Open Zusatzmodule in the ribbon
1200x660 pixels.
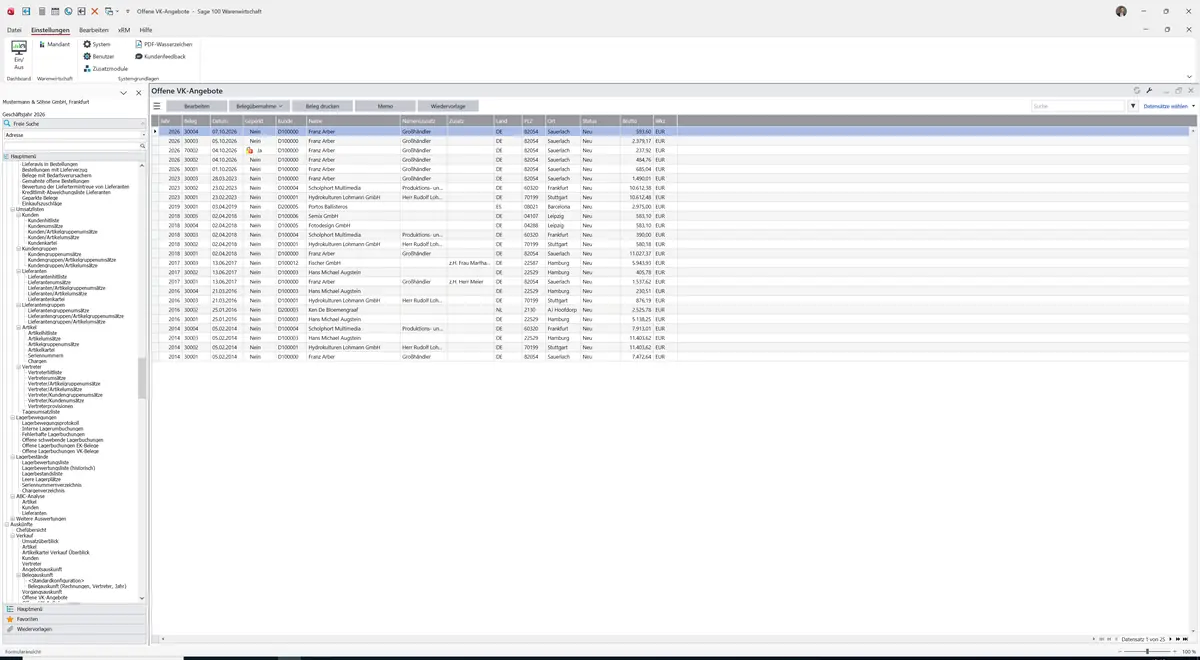point(105,68)
